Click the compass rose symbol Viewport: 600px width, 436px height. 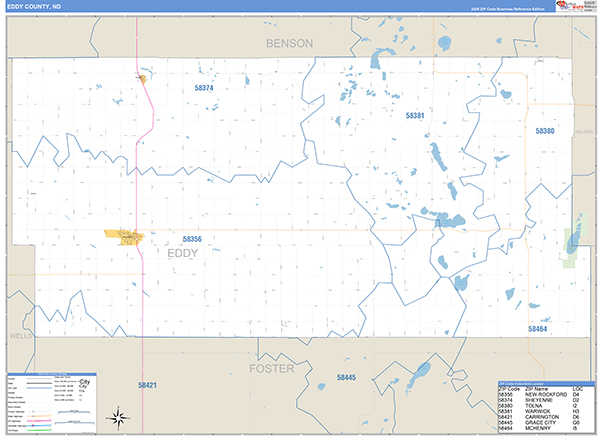click(119, 418)
